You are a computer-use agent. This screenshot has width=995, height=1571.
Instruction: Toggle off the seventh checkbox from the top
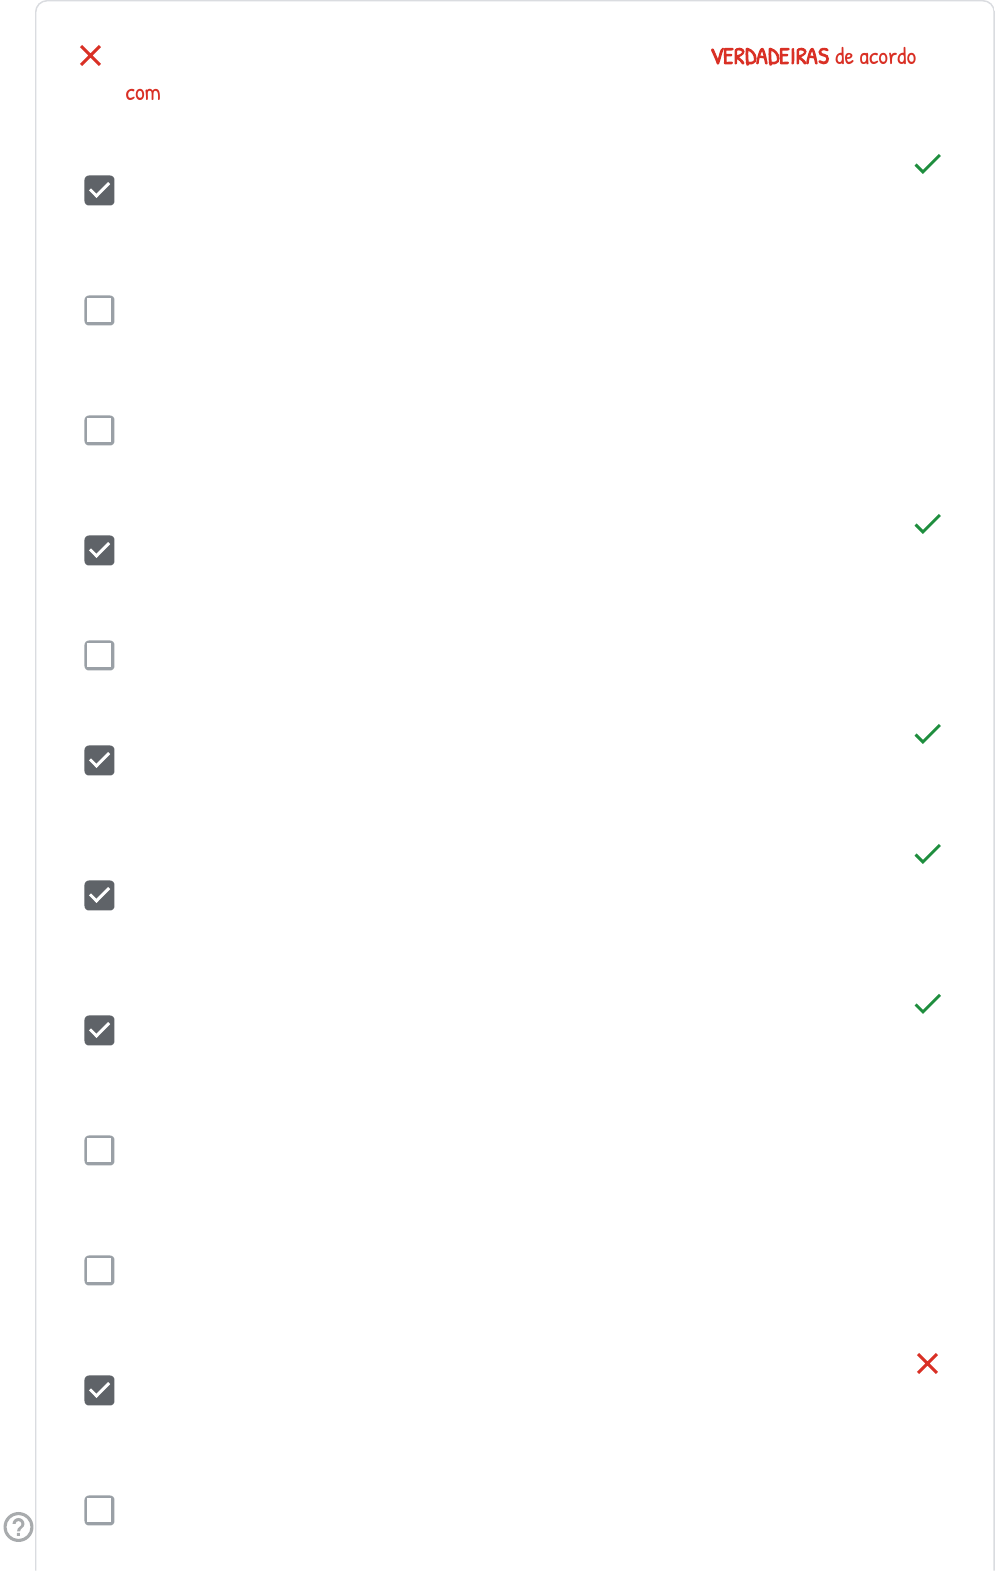[x=99, y=896]
